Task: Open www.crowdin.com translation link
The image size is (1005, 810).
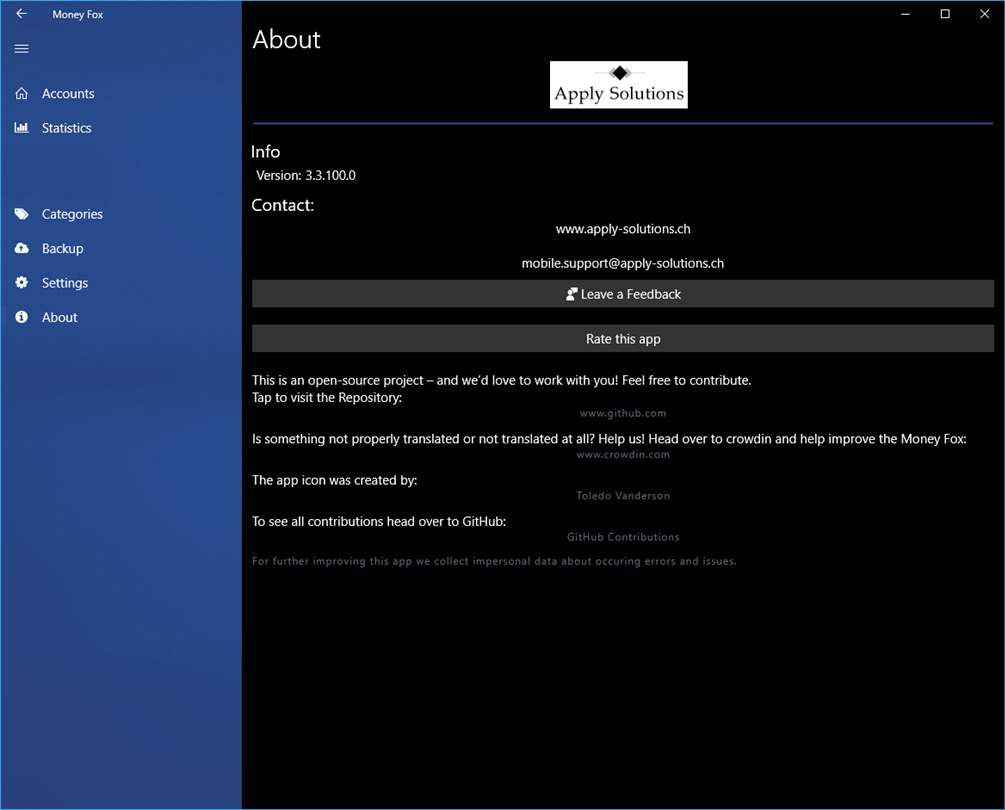Action: (x=623, y=454)
